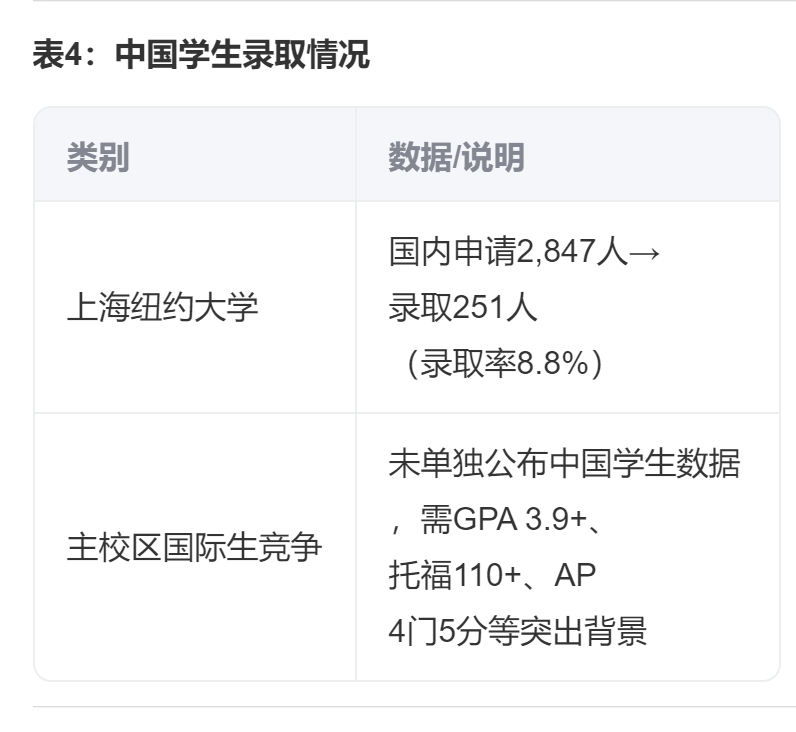796x732 pixels.
Task: Click the 录取251人 line
Action: tap(463, 308)
